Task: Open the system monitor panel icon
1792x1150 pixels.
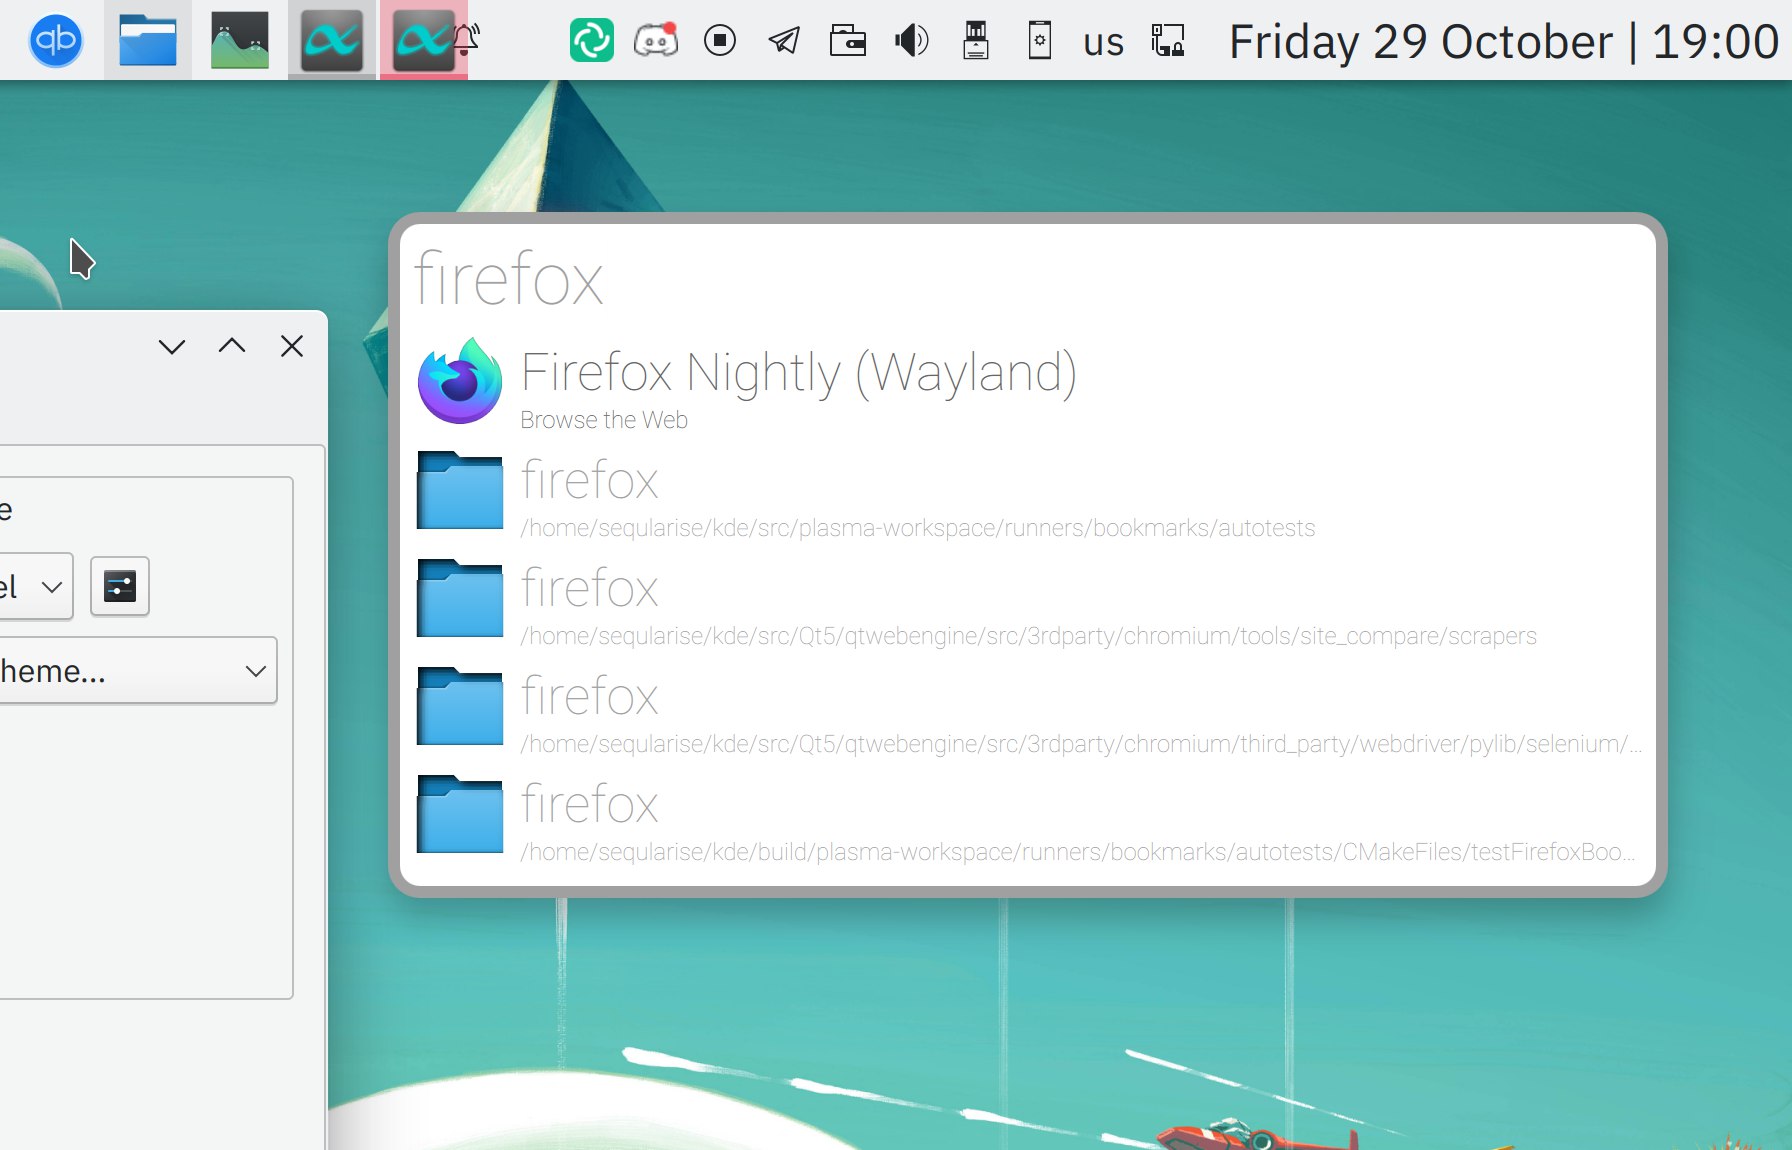Action: click(240, 41)
